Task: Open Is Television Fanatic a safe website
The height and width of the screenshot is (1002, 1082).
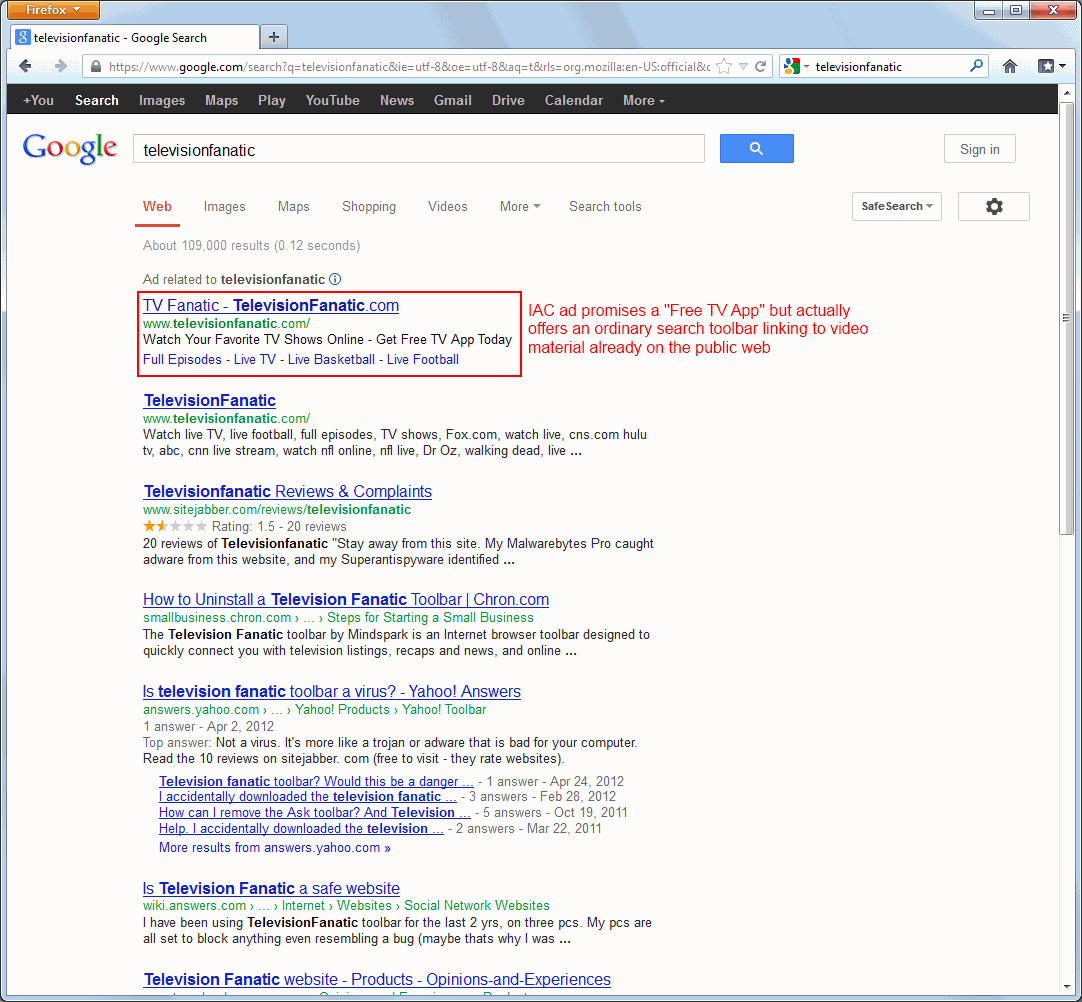Action: 271,888
